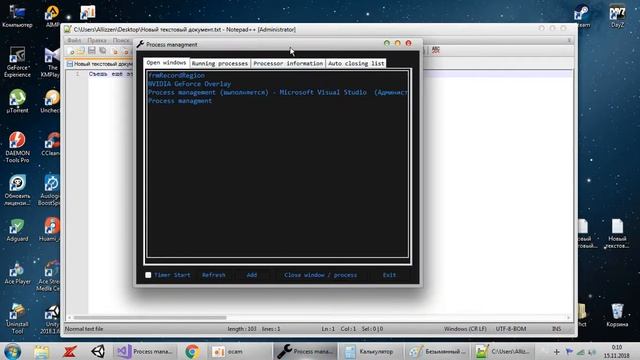
Task: Click the Normal text file status label
Action: 84,329
